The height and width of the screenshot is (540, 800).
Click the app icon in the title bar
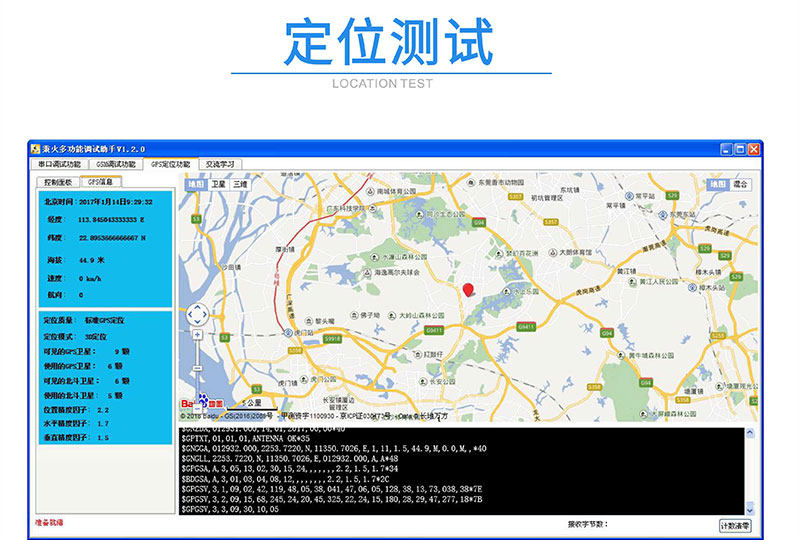[x=35, y=149]
